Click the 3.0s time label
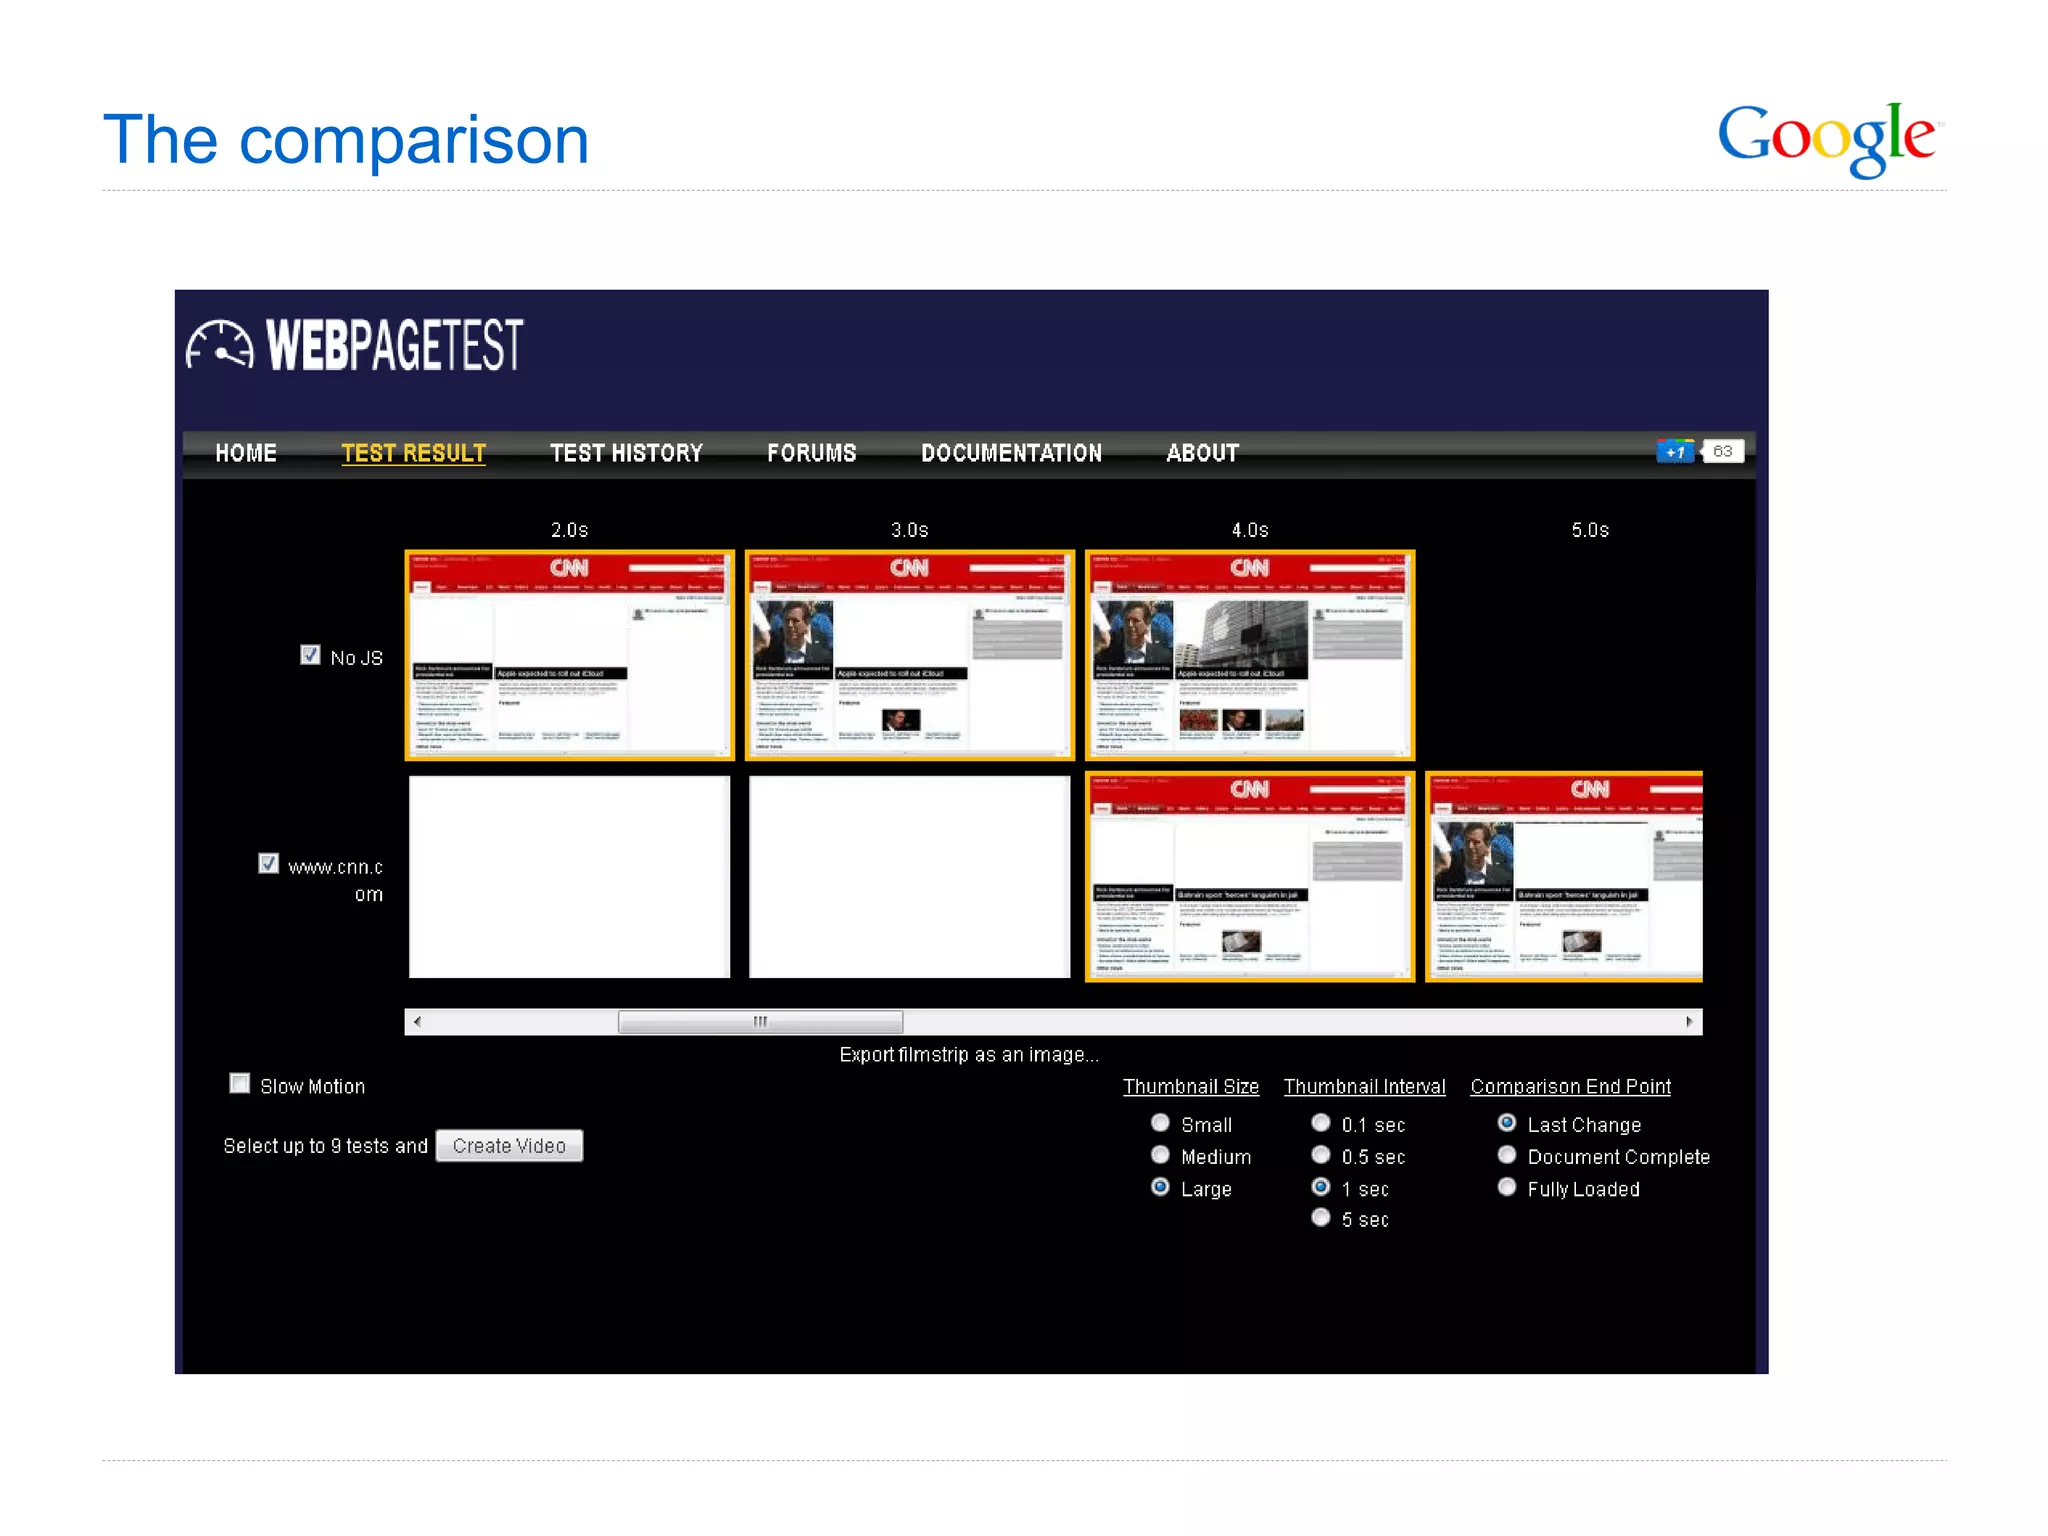 [910, 530]
